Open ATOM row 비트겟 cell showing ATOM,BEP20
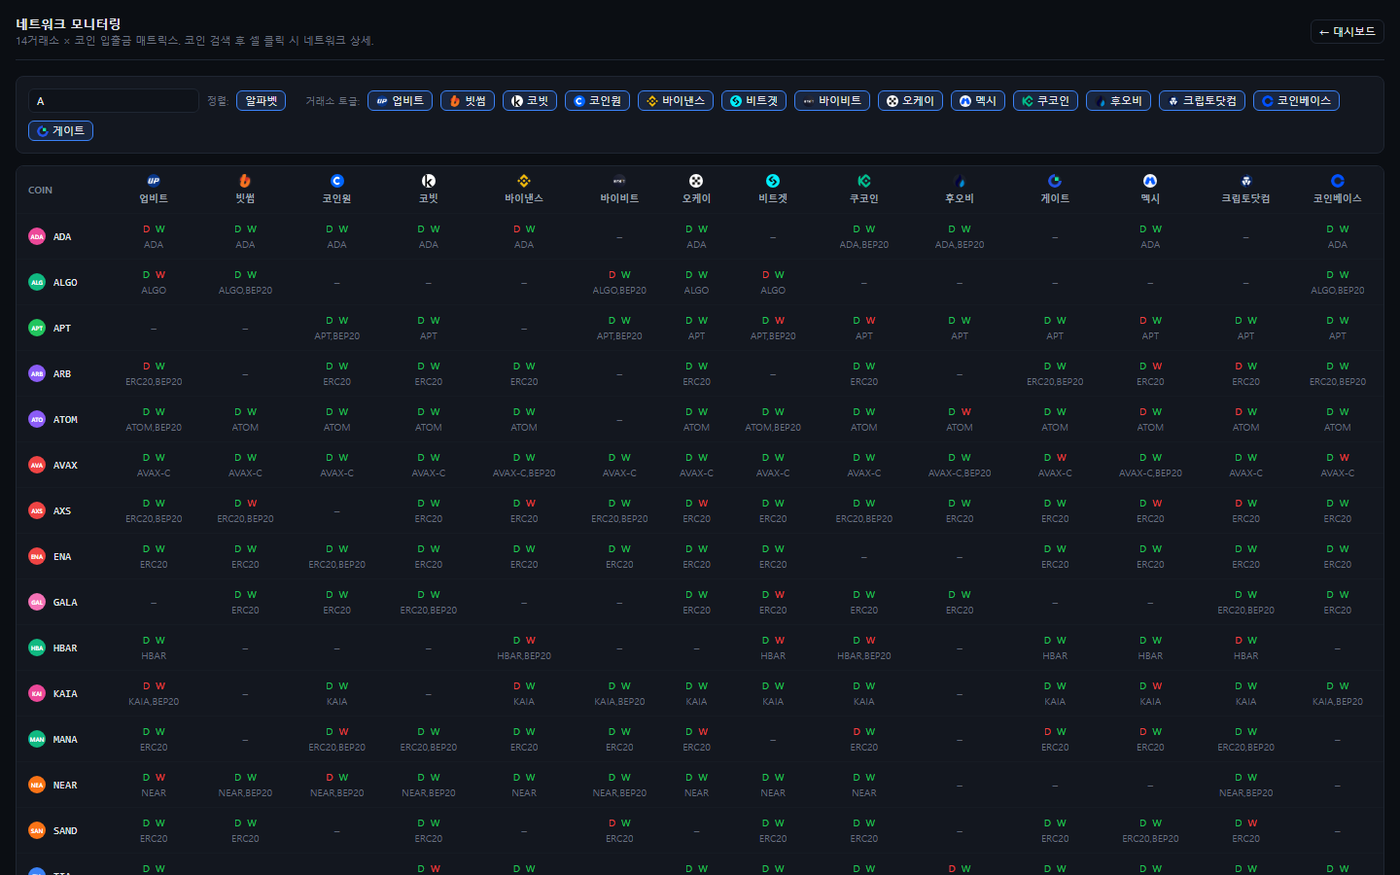Image resolution: width=1400 pixels, height=875 pixels. pyautogui.click(x=773, y=420)
